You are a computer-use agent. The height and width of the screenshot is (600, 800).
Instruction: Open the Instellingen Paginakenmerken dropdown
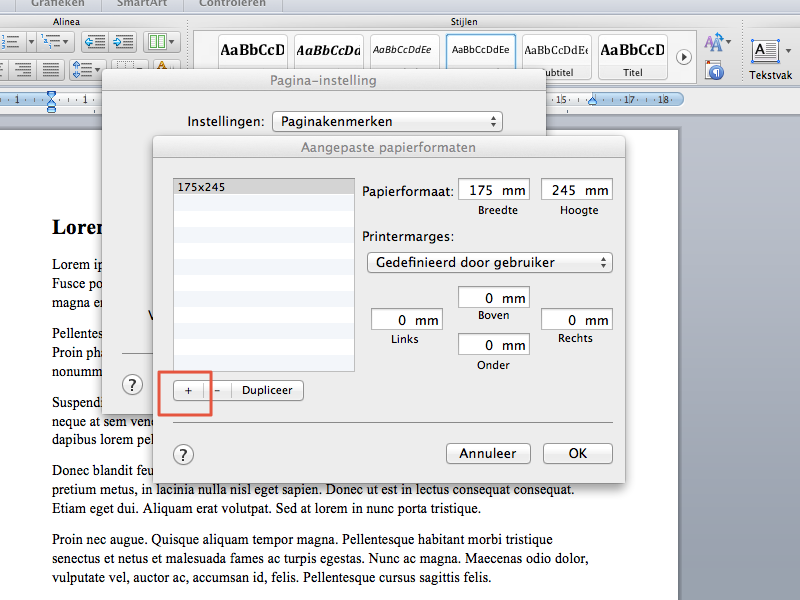(387, 121)
